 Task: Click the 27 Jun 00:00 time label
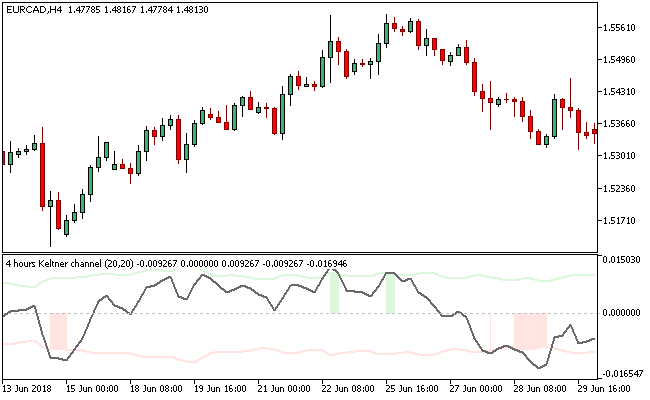[476, 389]
